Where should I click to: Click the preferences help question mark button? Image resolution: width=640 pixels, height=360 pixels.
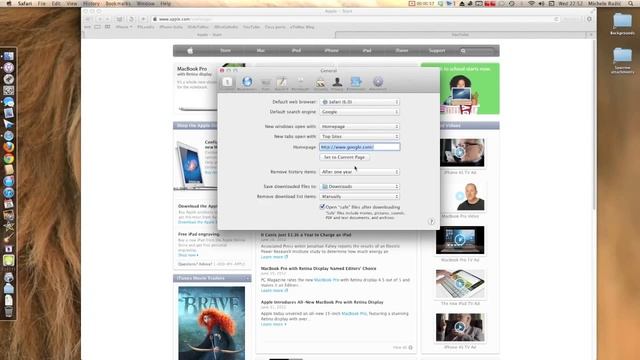pyautogui.click(x=431, y=221)
